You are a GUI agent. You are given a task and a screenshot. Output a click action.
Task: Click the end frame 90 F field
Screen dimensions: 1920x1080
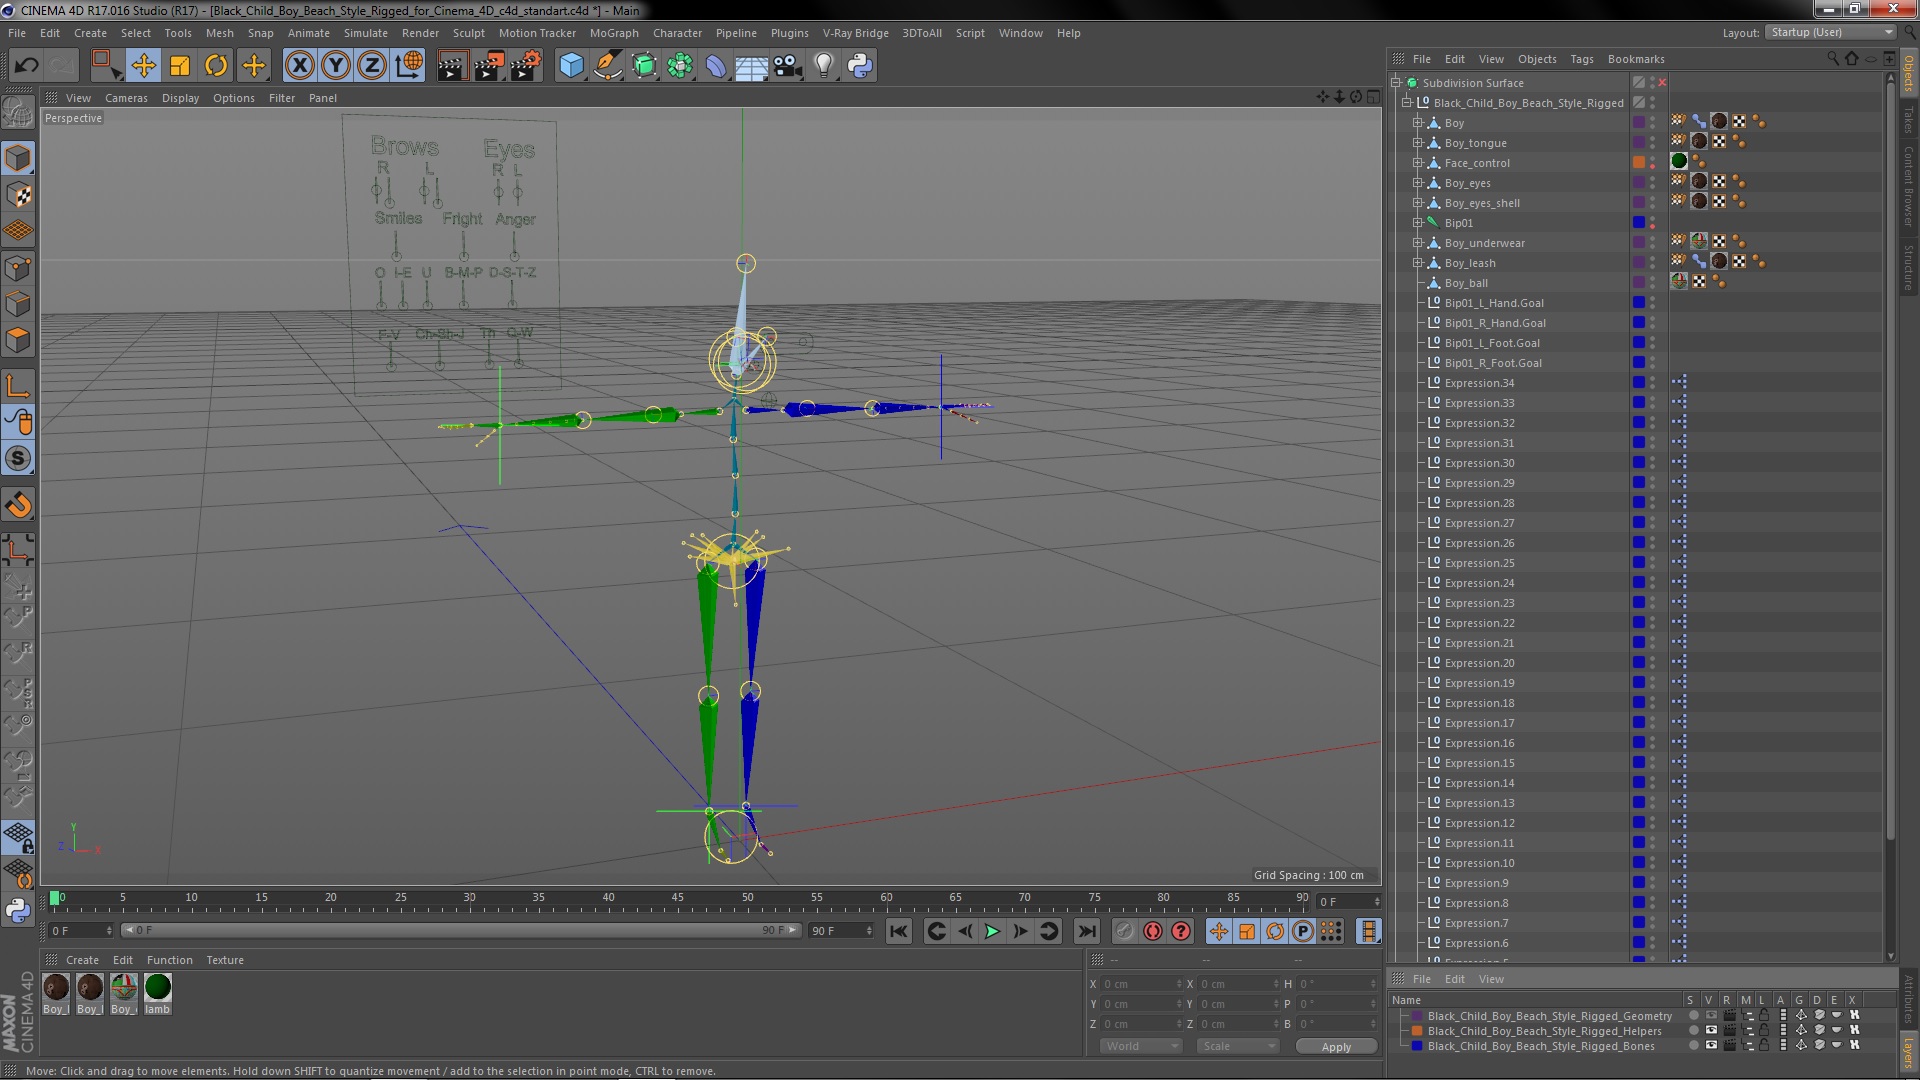pyautogui.click(x=841, y=931)
